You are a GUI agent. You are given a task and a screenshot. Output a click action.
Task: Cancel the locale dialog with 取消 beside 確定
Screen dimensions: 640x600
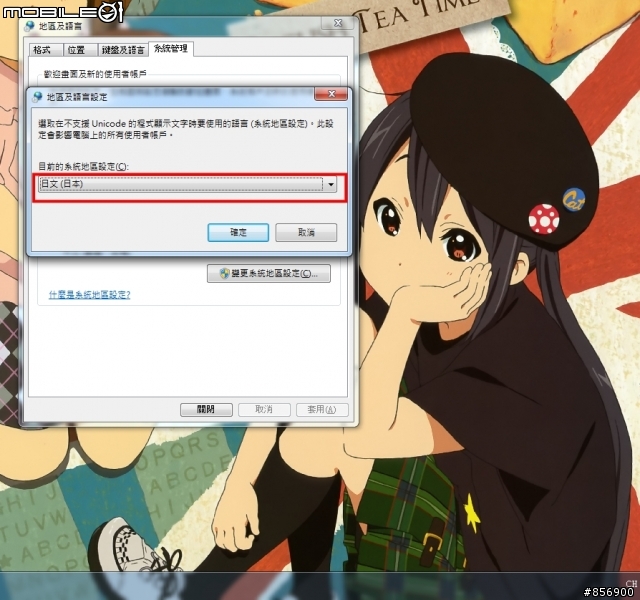click(x=306, y=233)
